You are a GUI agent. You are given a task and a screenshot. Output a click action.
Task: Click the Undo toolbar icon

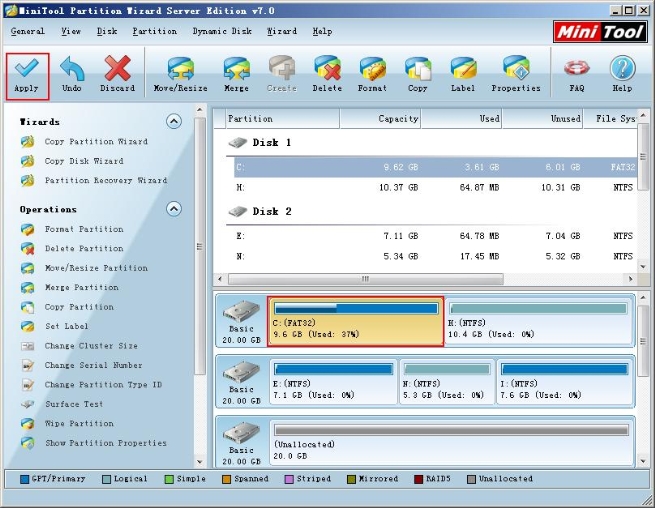[72, 75]
